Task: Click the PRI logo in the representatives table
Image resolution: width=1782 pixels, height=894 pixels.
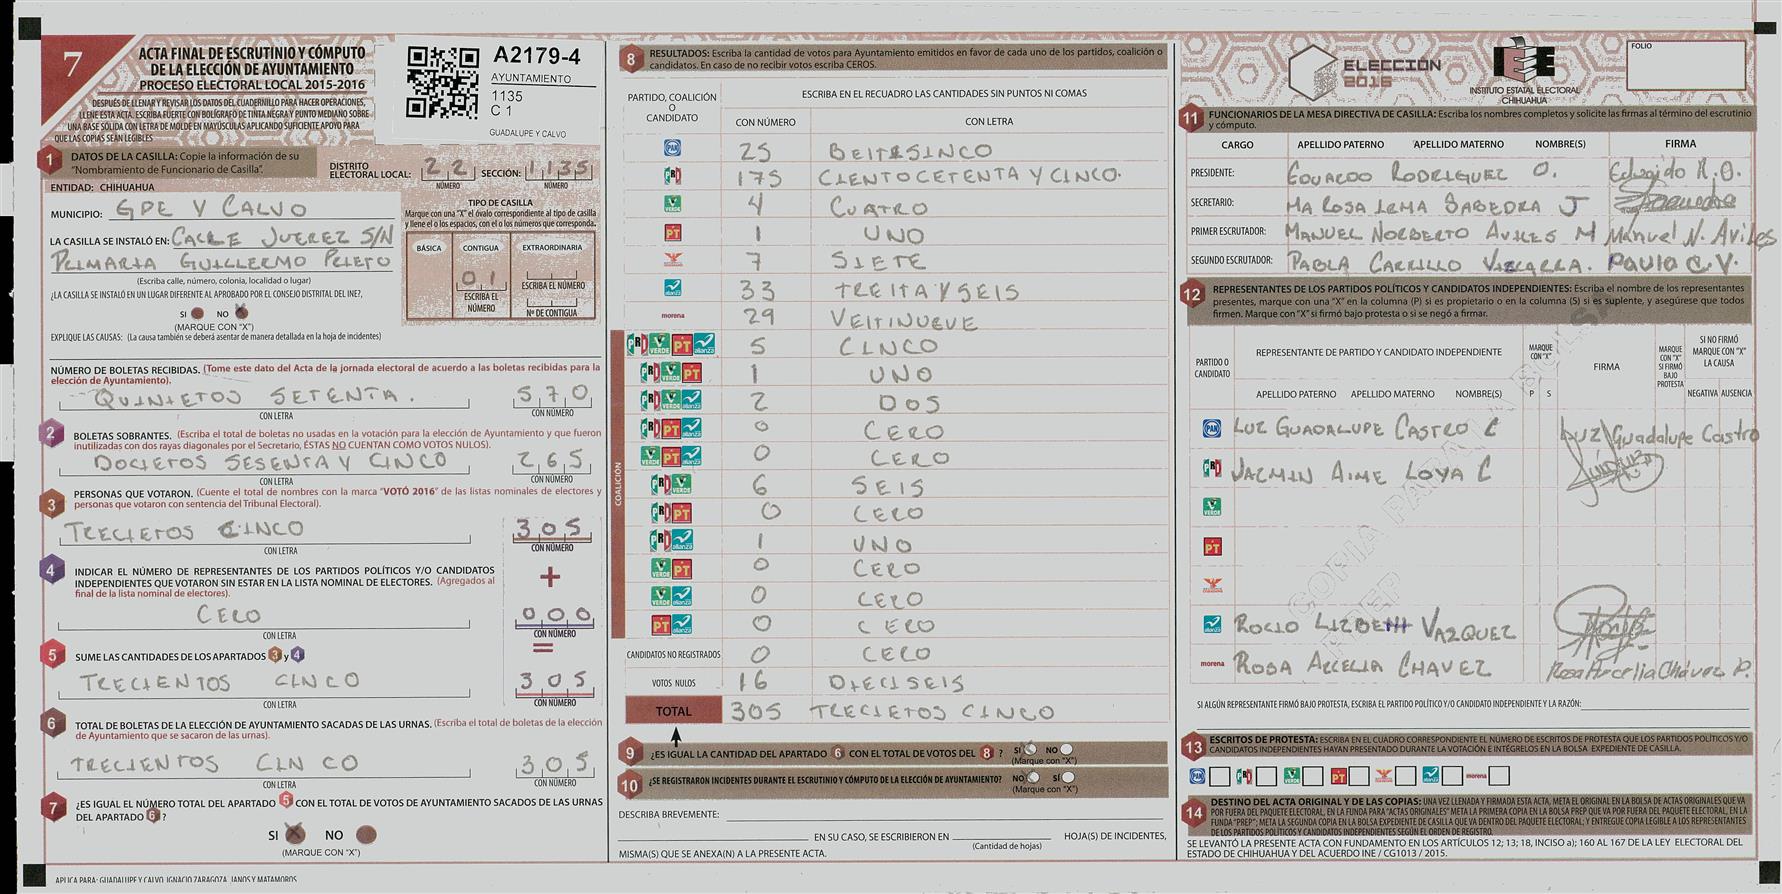Action: pos(1212,468)
